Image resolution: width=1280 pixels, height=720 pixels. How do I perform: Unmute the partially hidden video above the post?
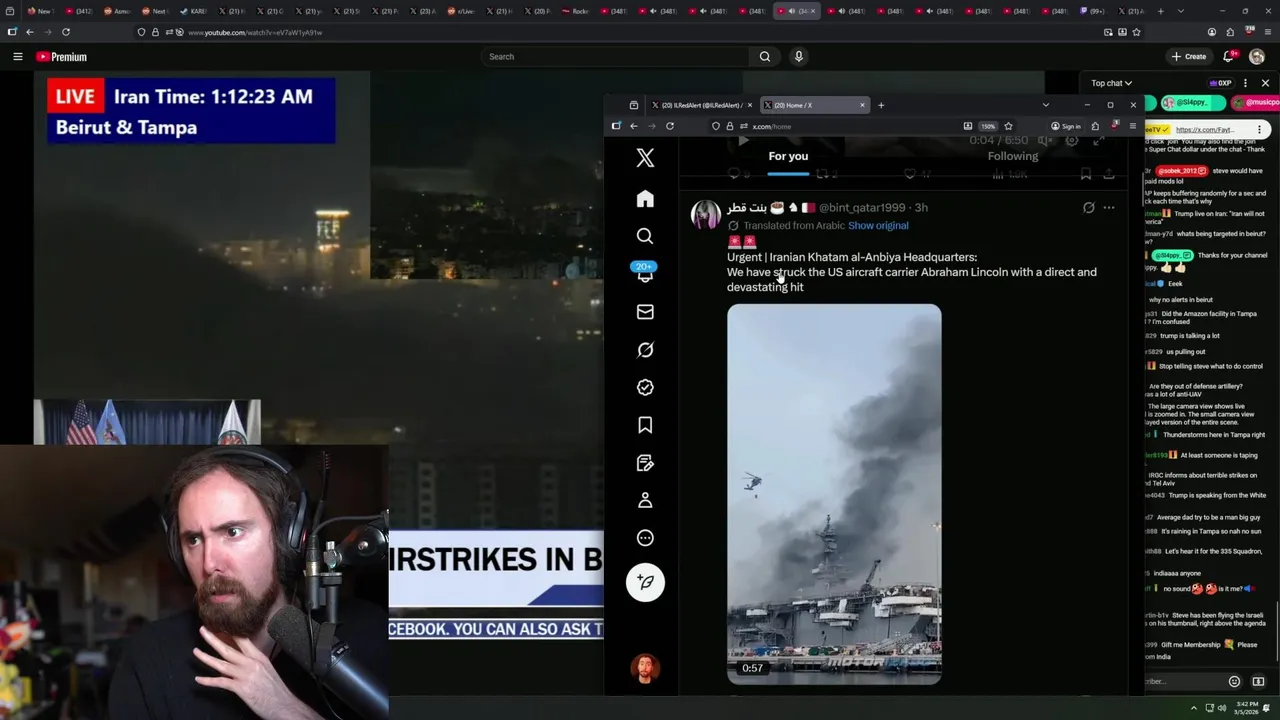[1044, 141]
